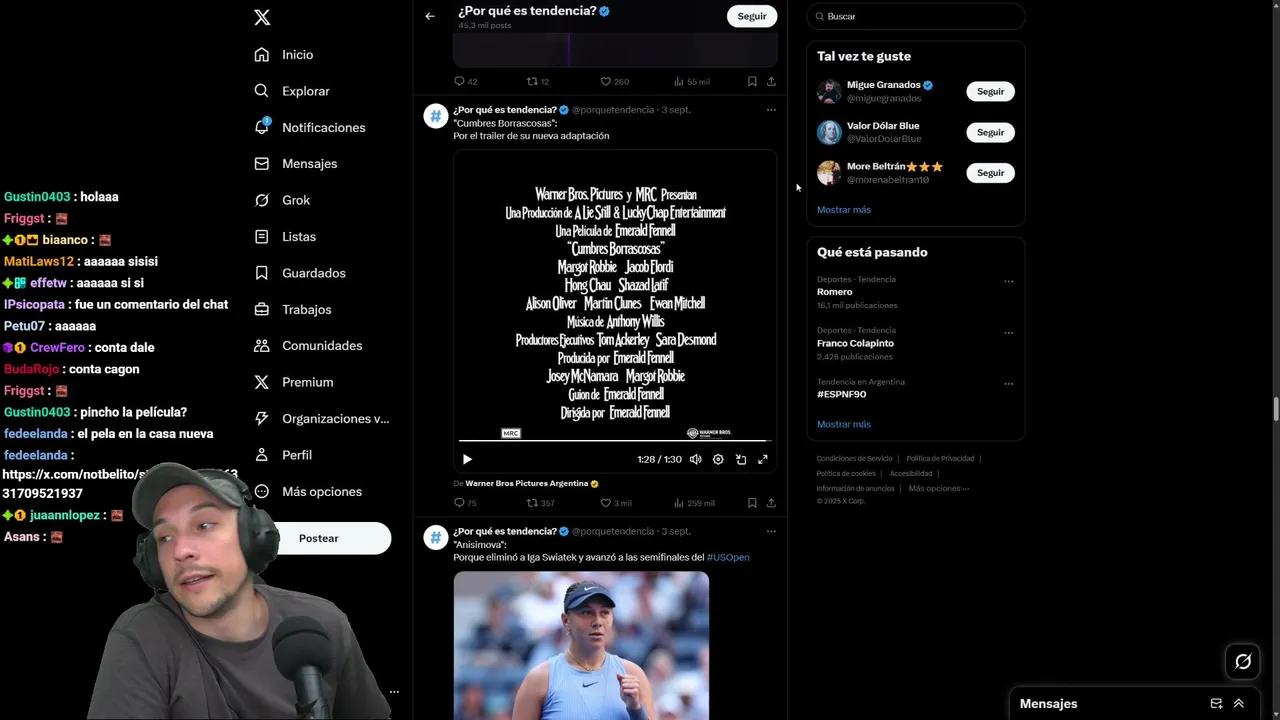Open options menu for Romero trend
The width and height of the screenshot is (1280, 720).
point(1008,281)
